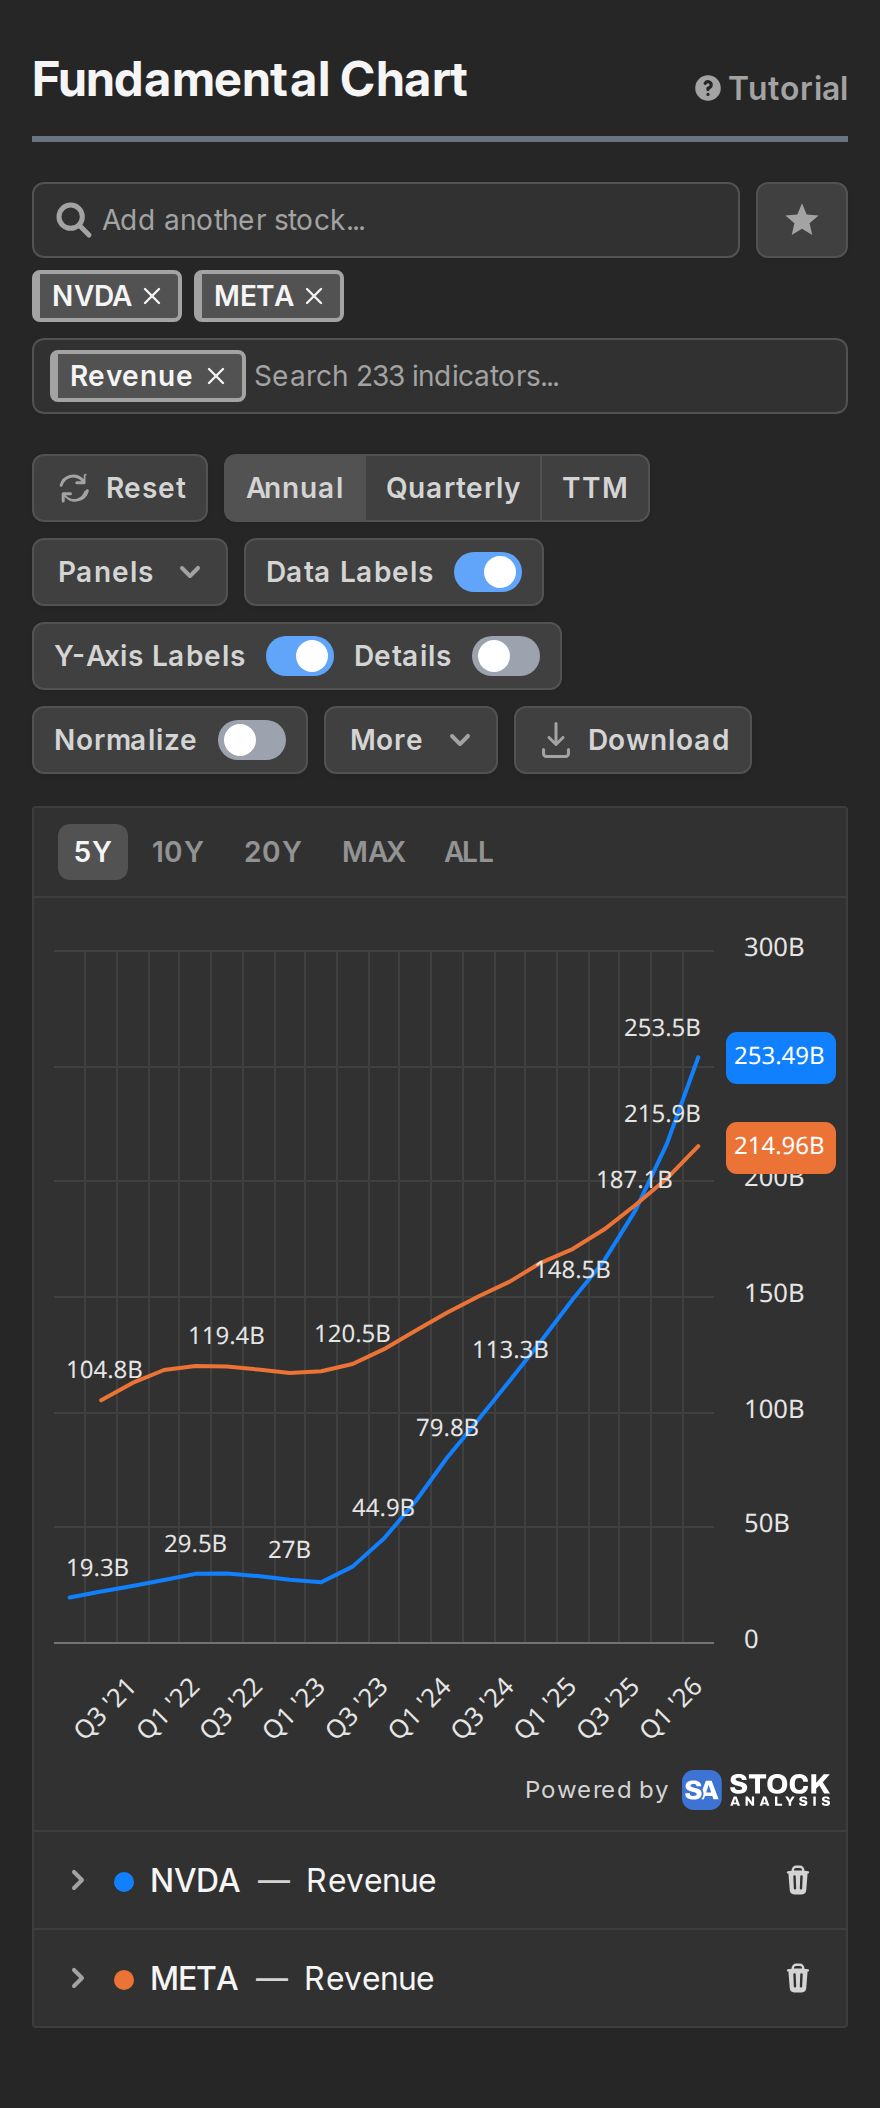Click the blue 253.49B value tag
This screenshot has width=880, height=2108.
781,1057
